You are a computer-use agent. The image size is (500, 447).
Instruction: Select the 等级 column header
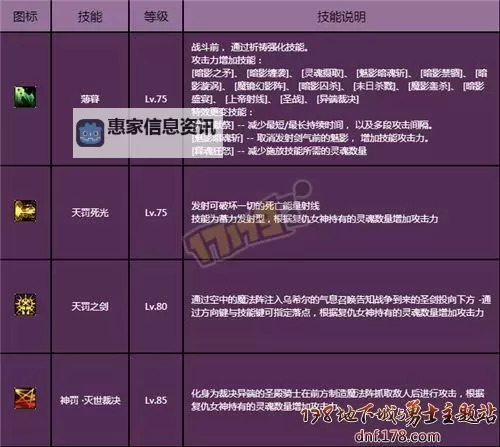tap(156, 16)
